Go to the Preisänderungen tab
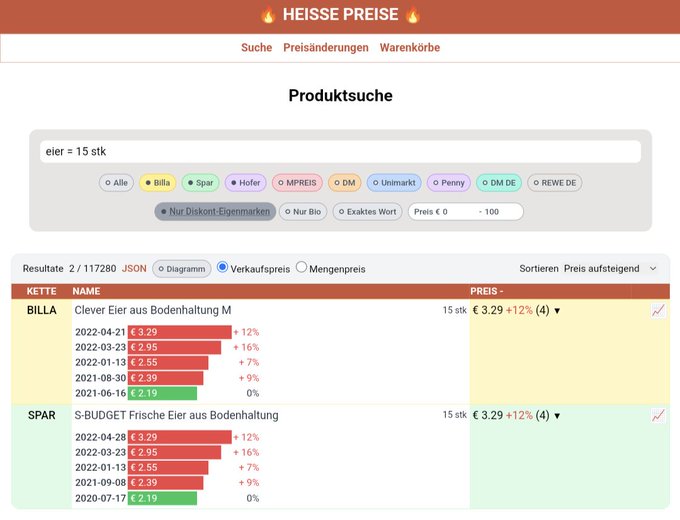 [x=326, y=48]
